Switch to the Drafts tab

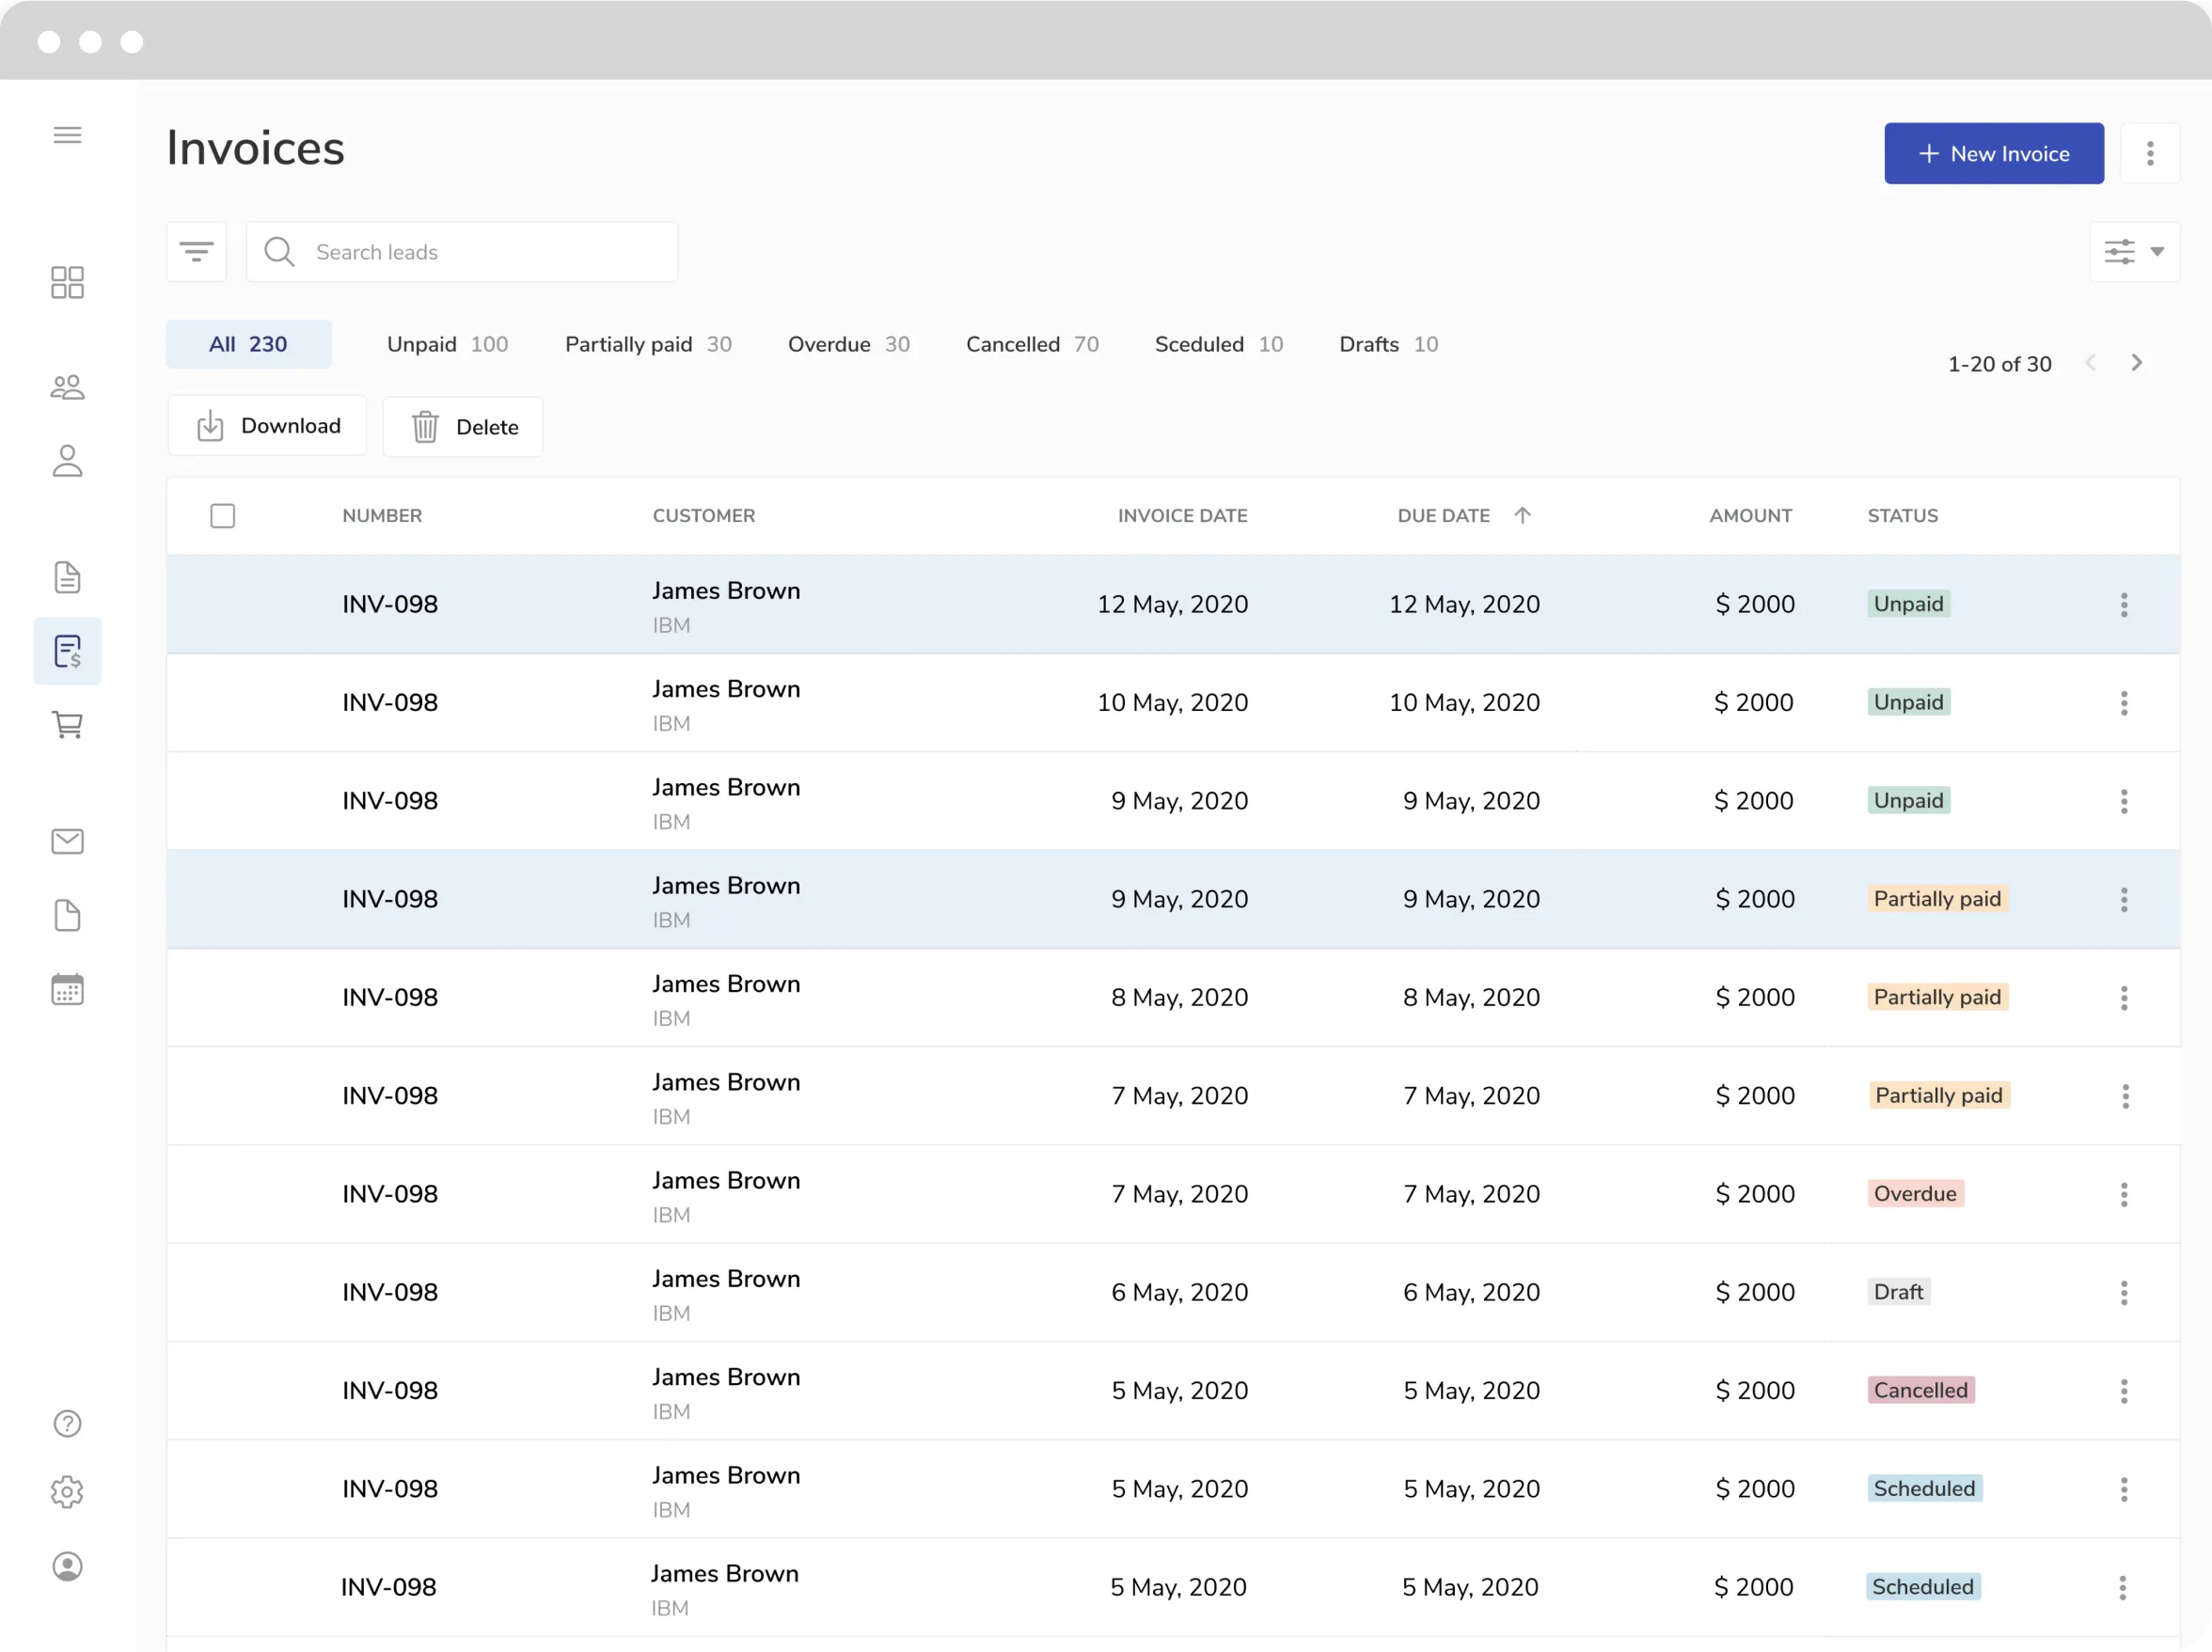tap(1388, 344)
